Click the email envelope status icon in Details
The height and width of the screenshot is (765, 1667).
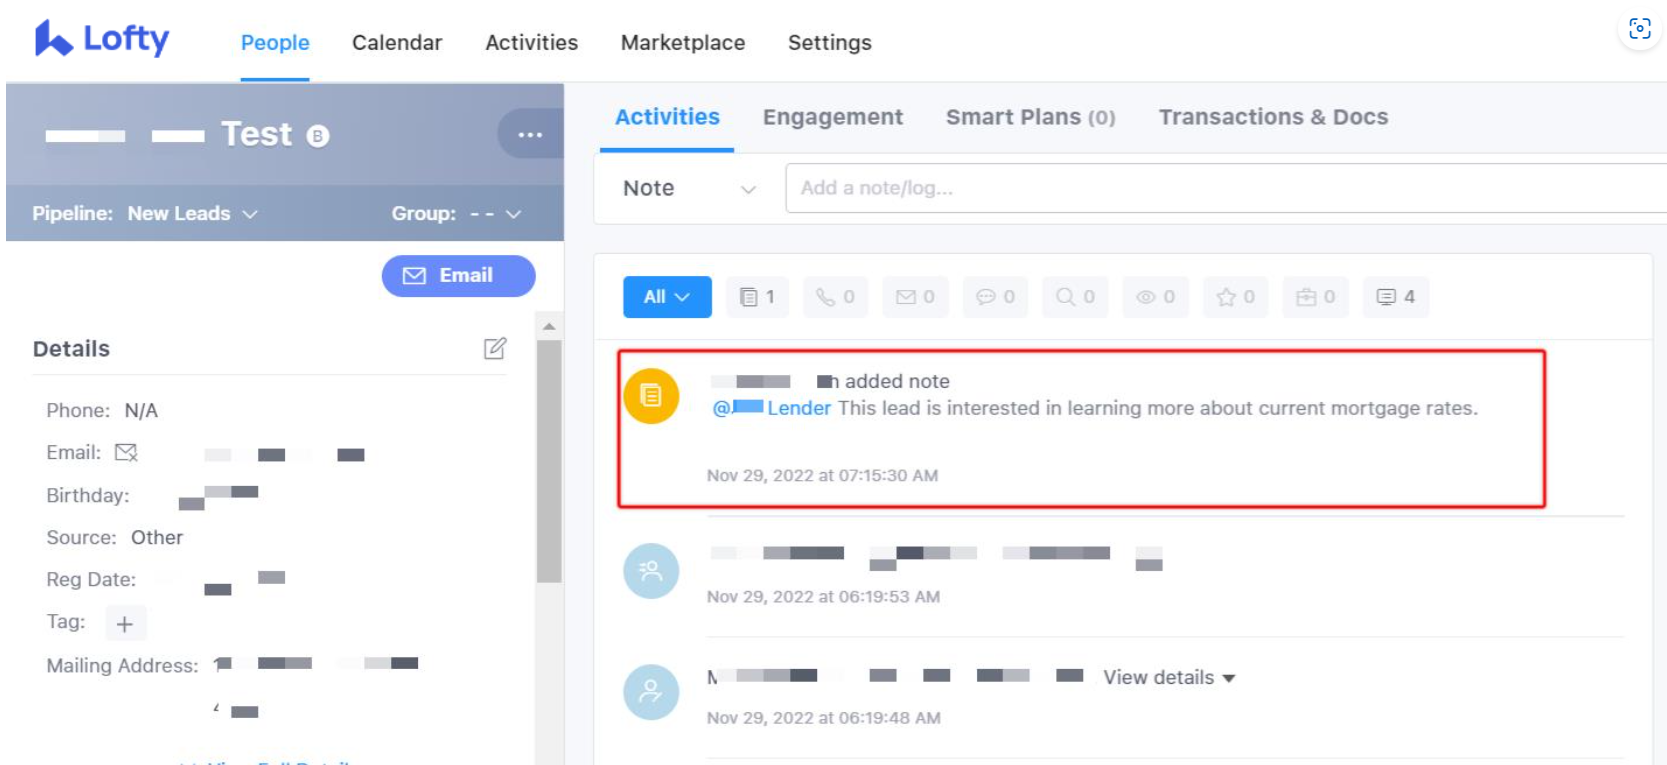(x=126, y=453)
